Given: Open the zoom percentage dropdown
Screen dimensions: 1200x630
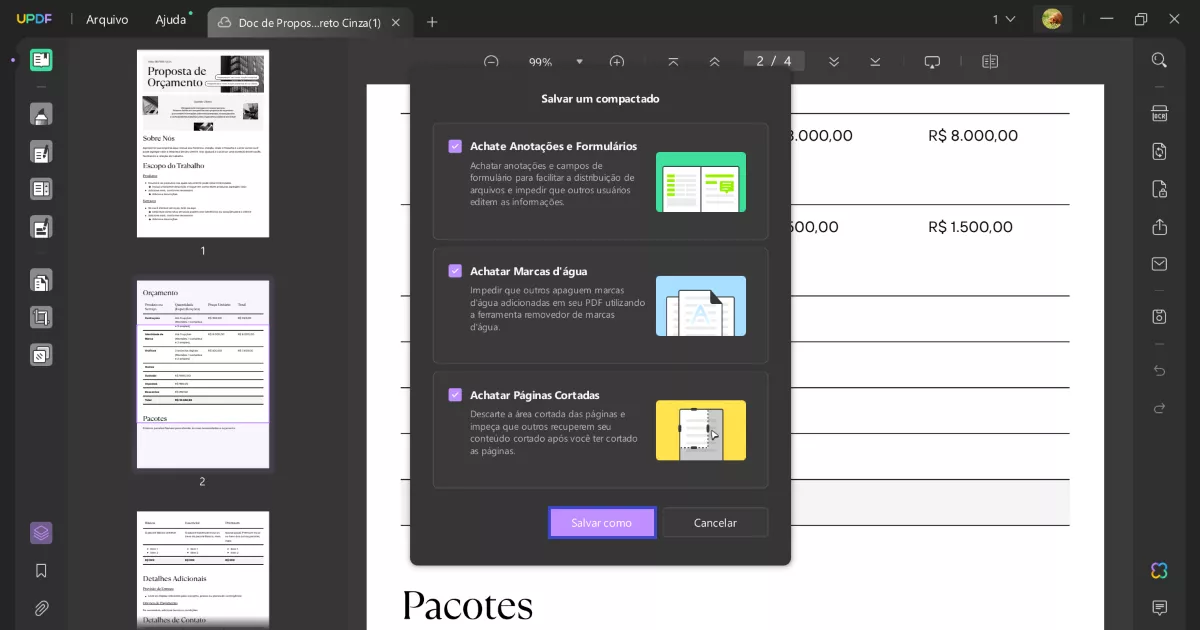Looking at the screenshot, I should 580,61.
